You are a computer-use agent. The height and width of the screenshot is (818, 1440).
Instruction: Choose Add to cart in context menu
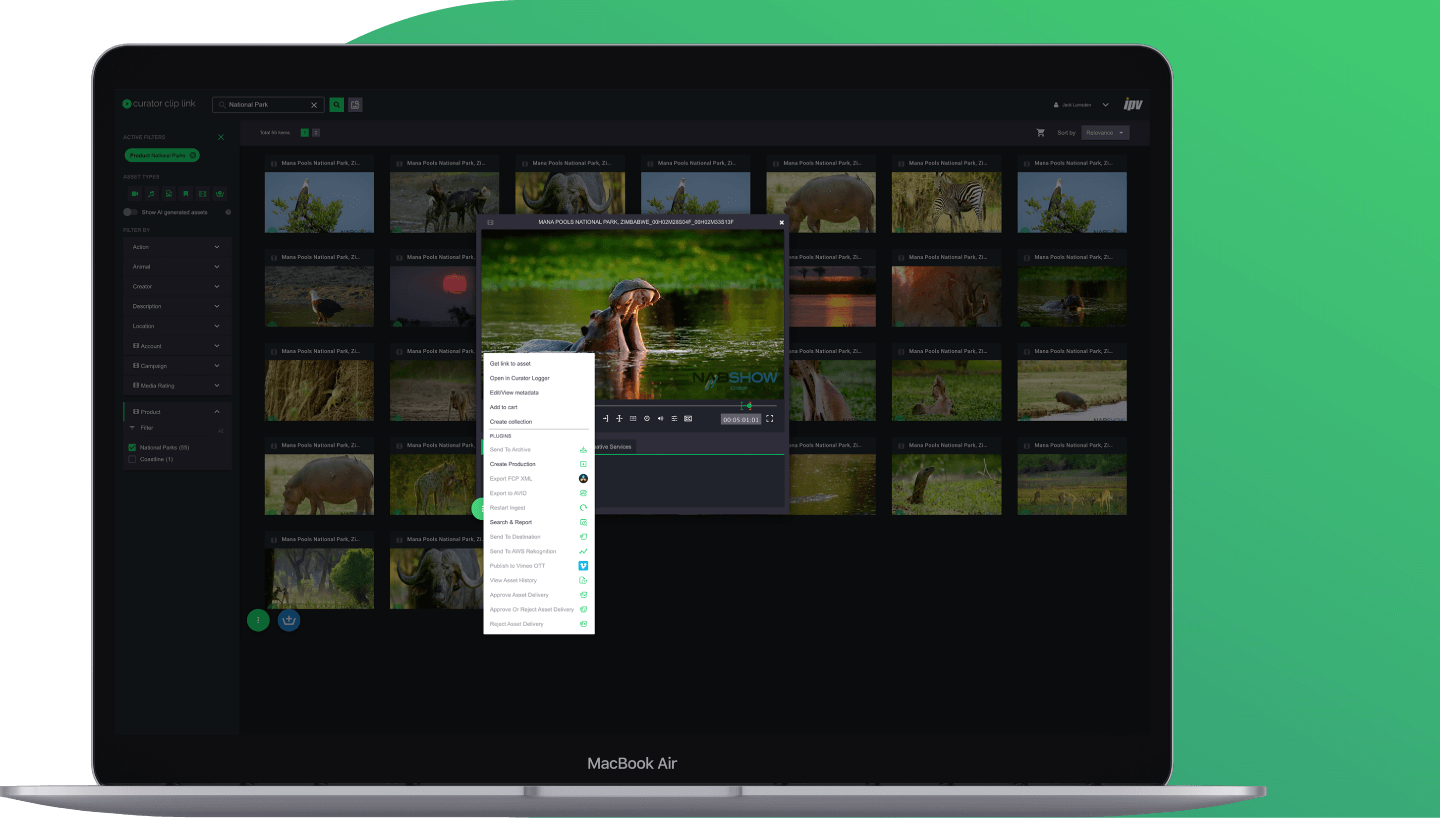[539, 407]
